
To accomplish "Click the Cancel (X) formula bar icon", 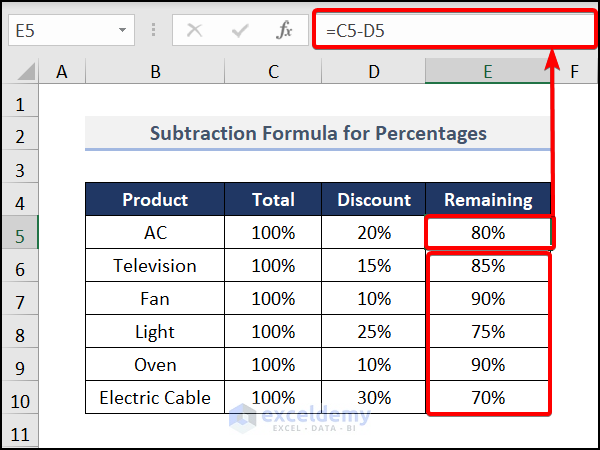I will tap(194, 31).
